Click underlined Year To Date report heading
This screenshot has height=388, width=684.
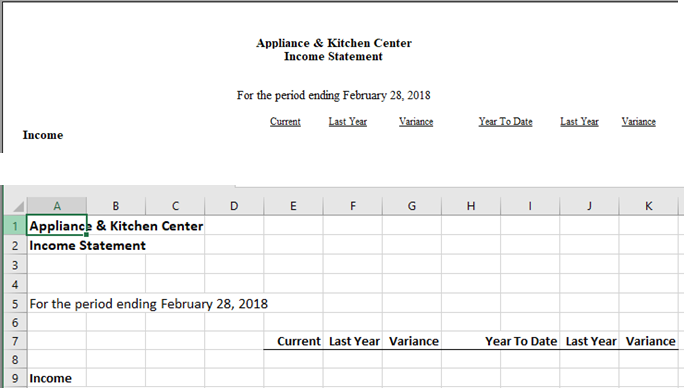[x=506, y=122]
